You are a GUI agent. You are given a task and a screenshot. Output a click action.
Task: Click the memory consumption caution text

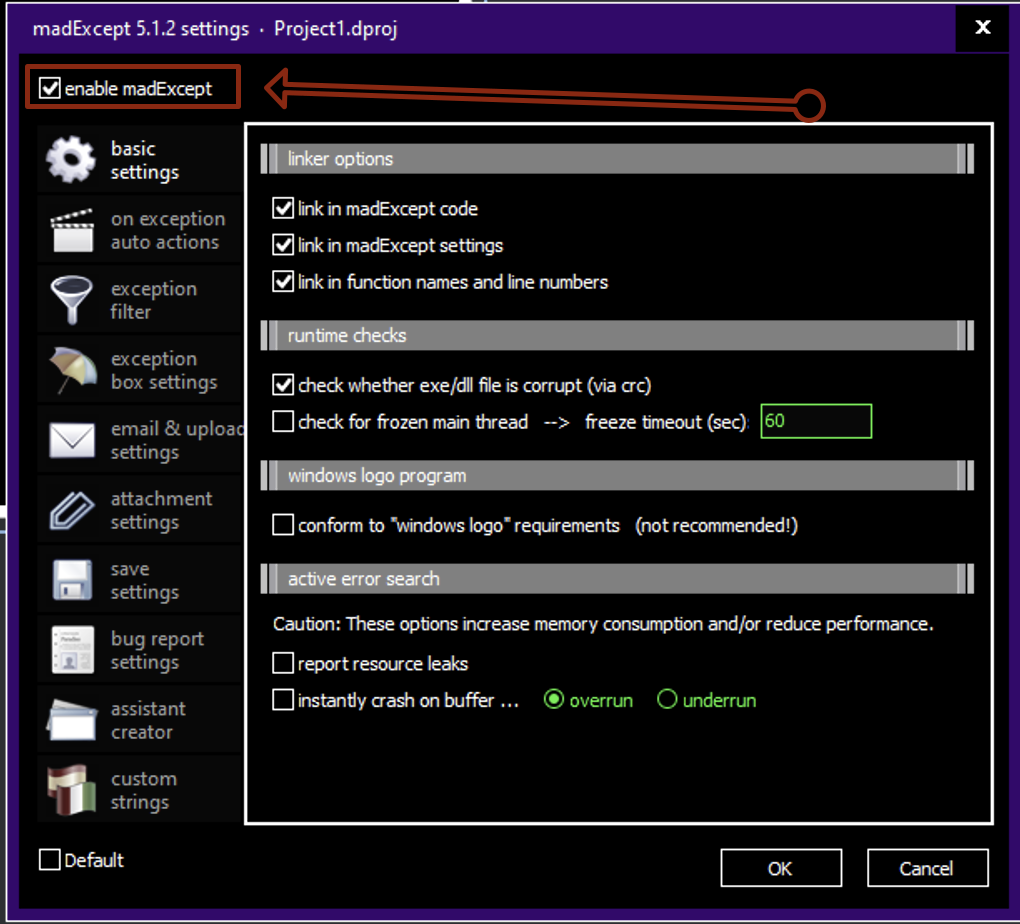click(603, 624)
